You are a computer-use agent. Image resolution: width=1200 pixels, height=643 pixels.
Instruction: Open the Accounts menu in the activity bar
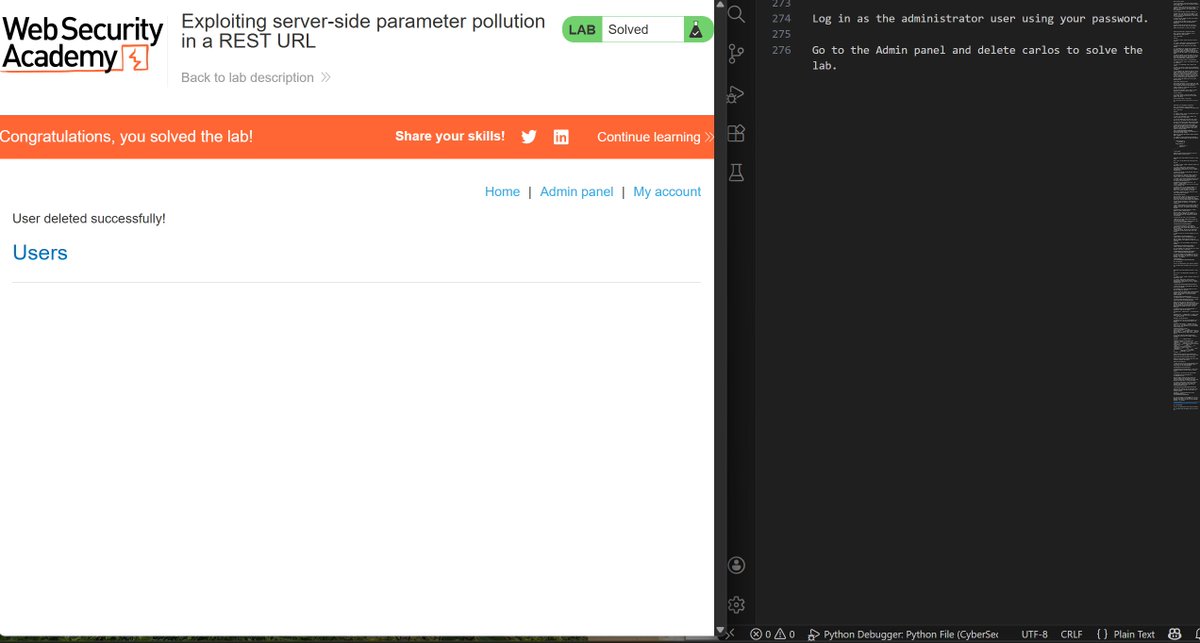[736, 565]
